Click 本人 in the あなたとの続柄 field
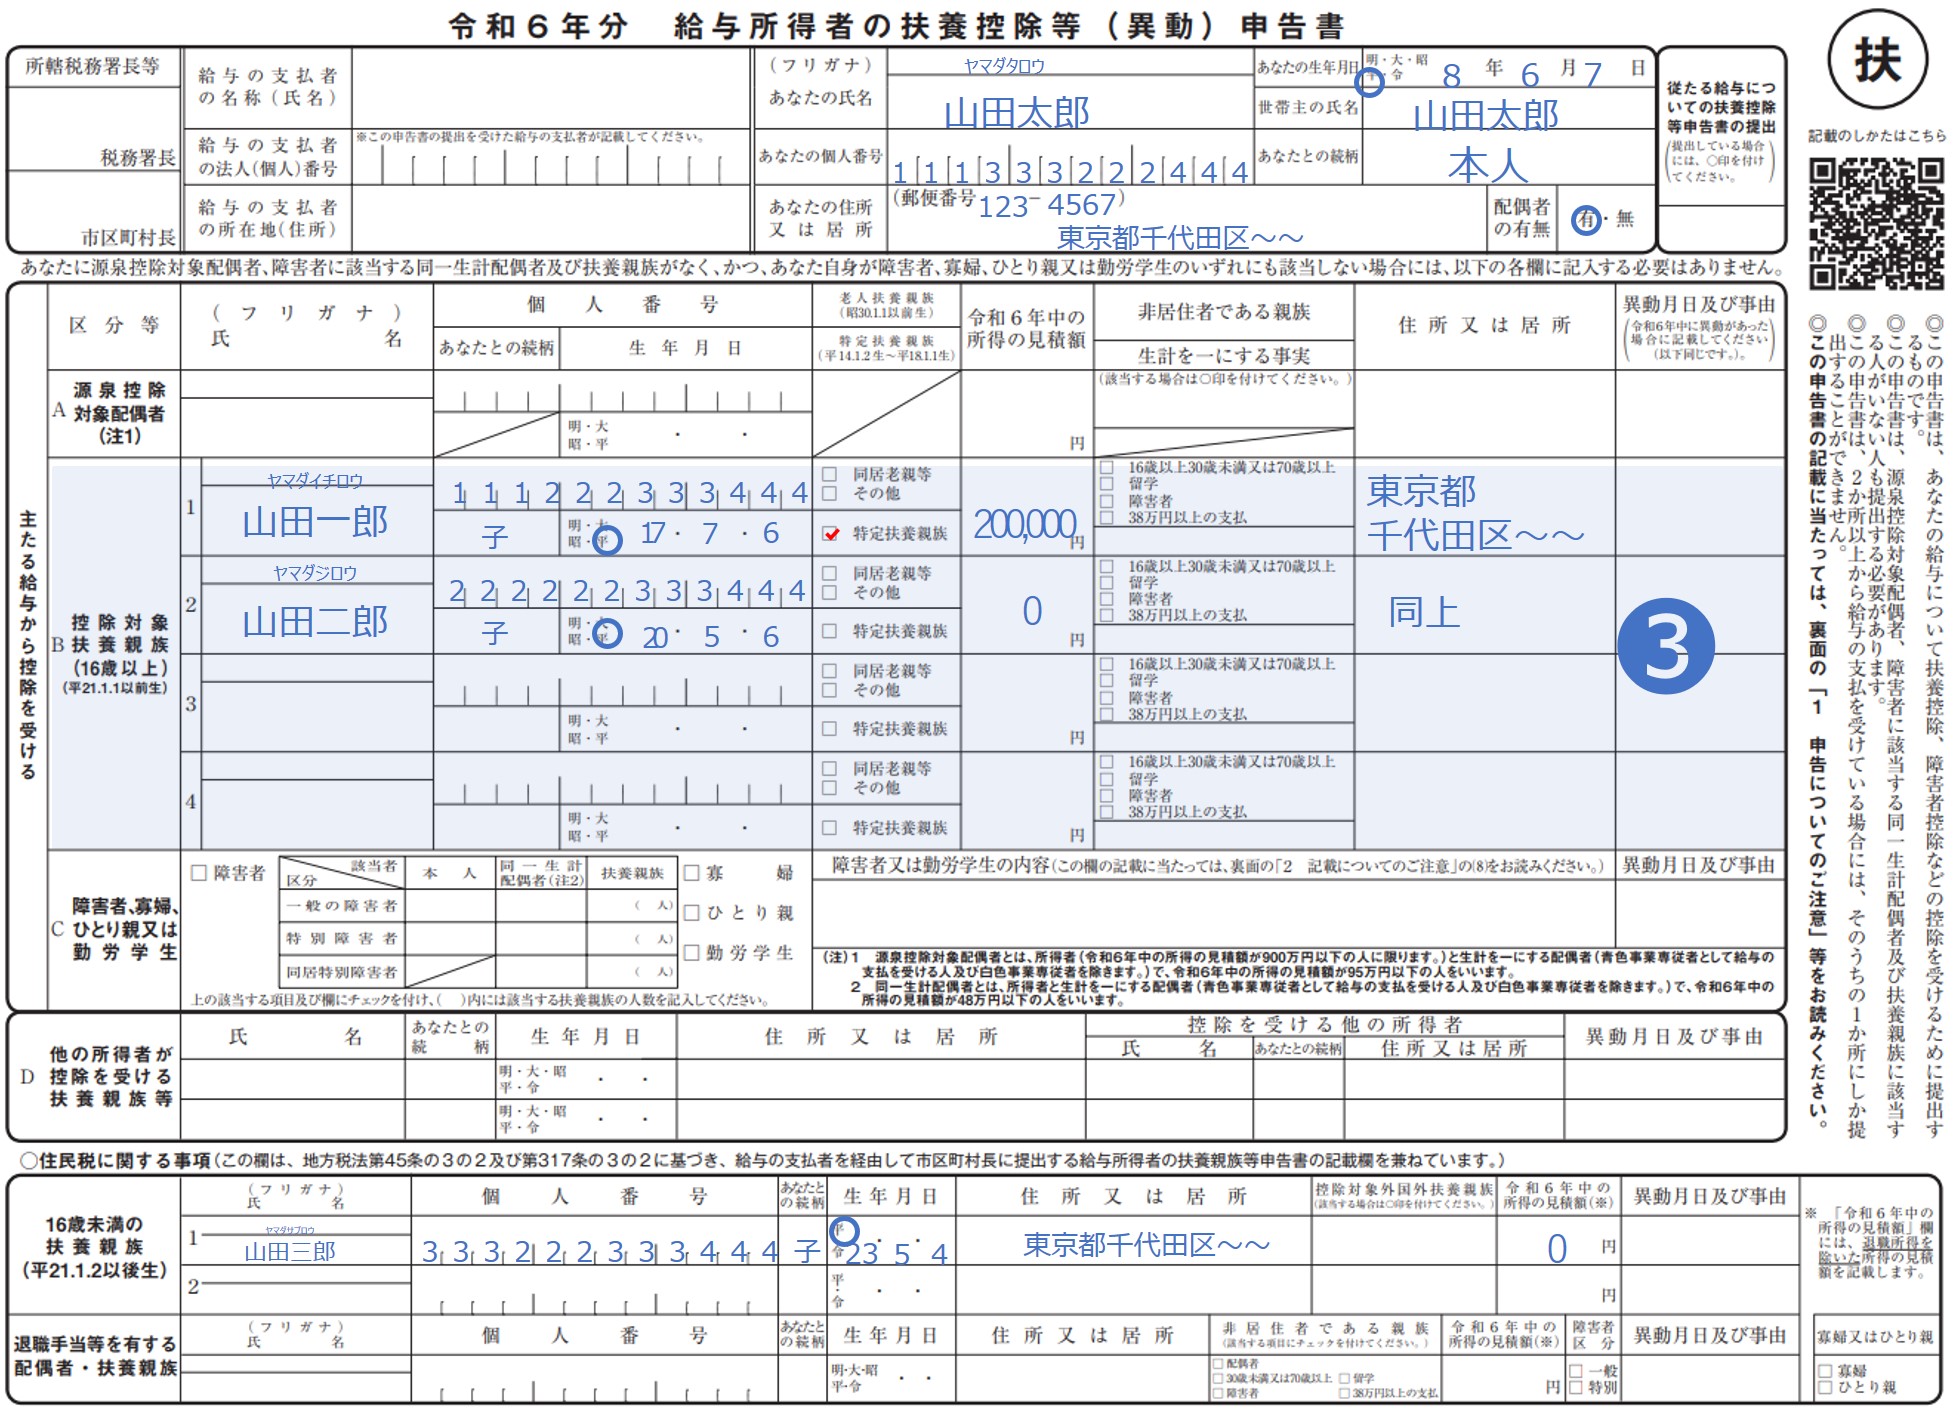 pyautogui.click(x=1488, y=166)
